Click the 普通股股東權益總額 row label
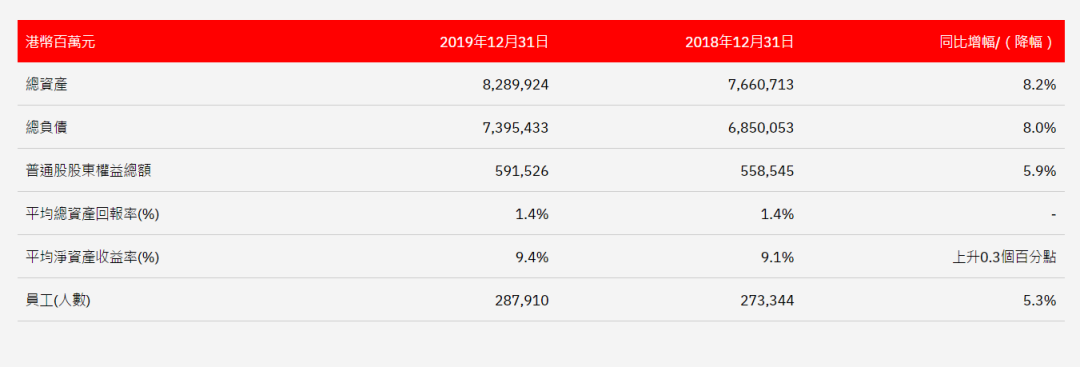The width and height of the screenshot is (1080, 367). pyautogui.click(x=88, y=171)
